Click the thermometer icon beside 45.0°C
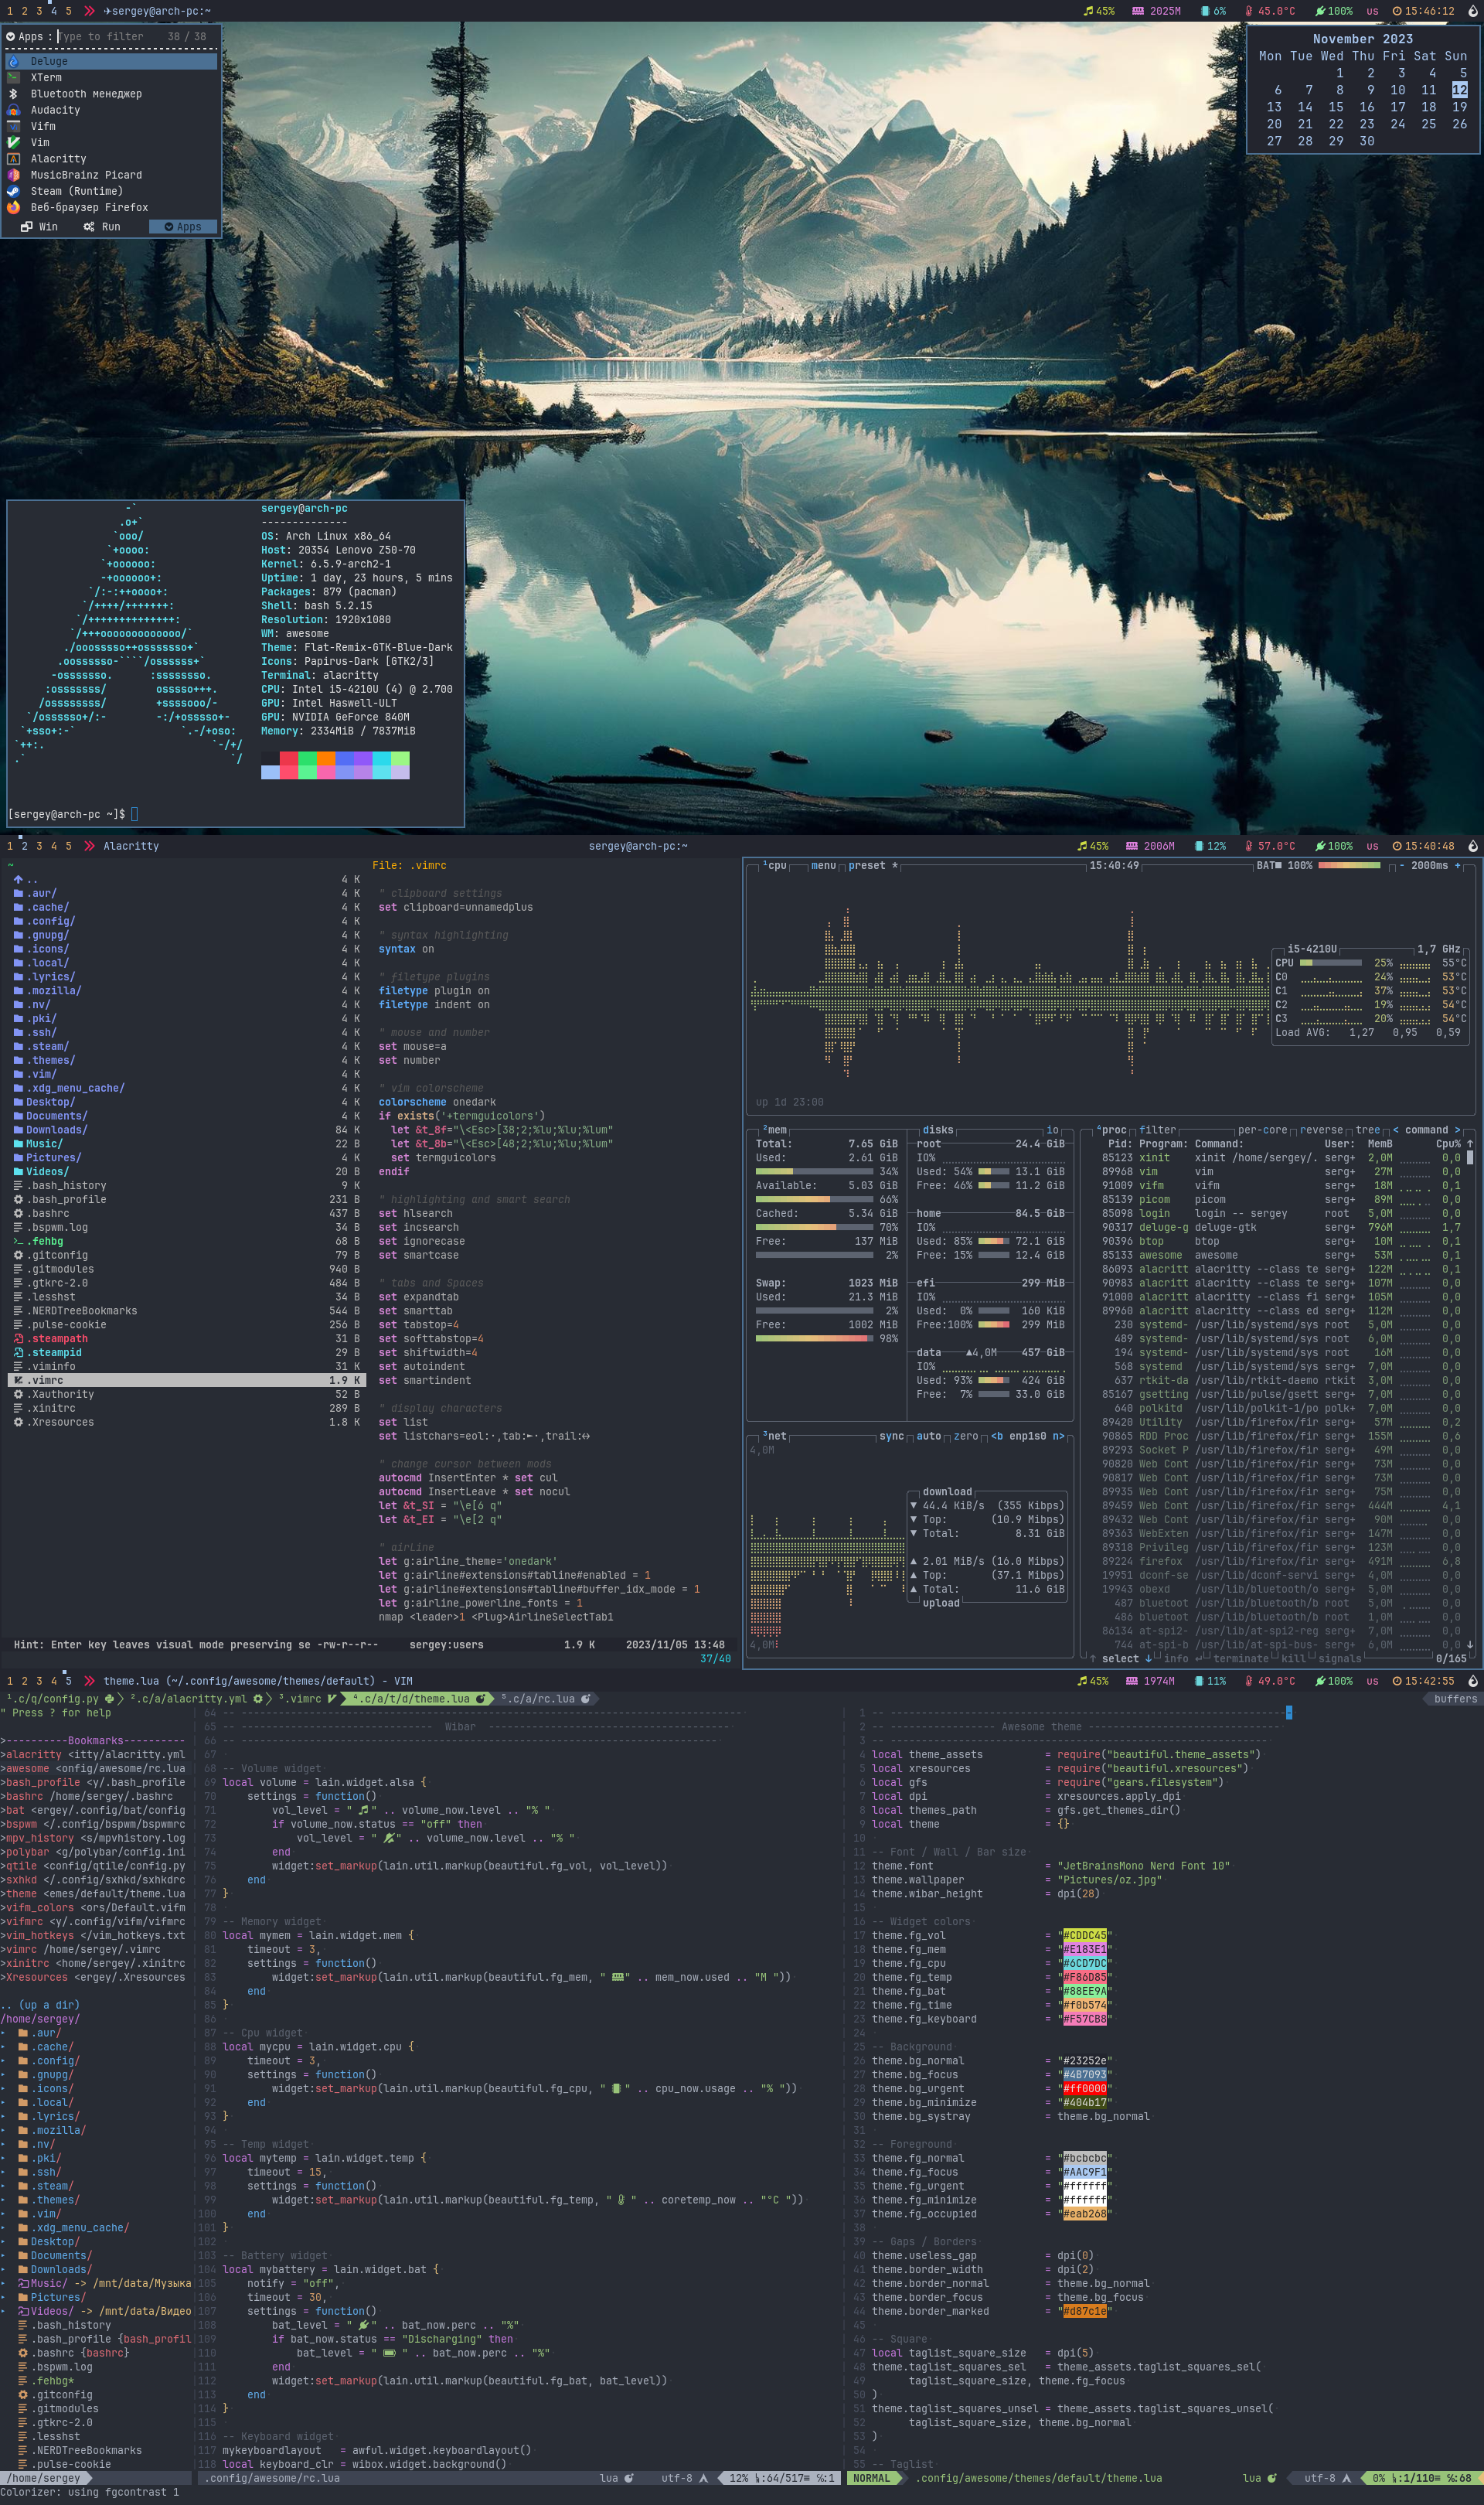1484x2505 pixels. 1249,11
